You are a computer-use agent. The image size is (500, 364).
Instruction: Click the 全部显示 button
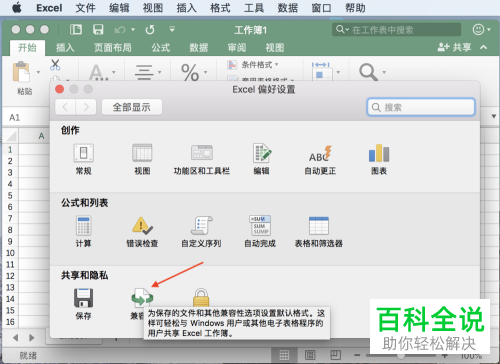[x=132, y=107]
